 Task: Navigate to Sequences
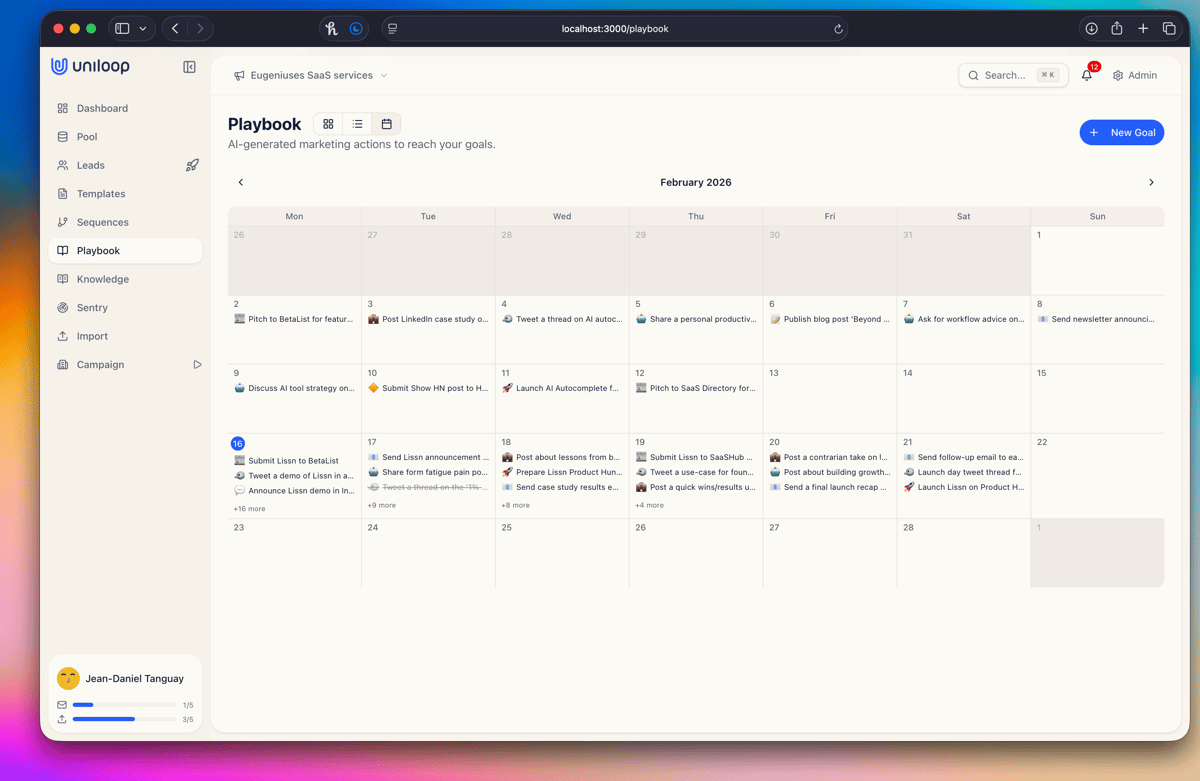pyautogui.click(x=125, y=222)
